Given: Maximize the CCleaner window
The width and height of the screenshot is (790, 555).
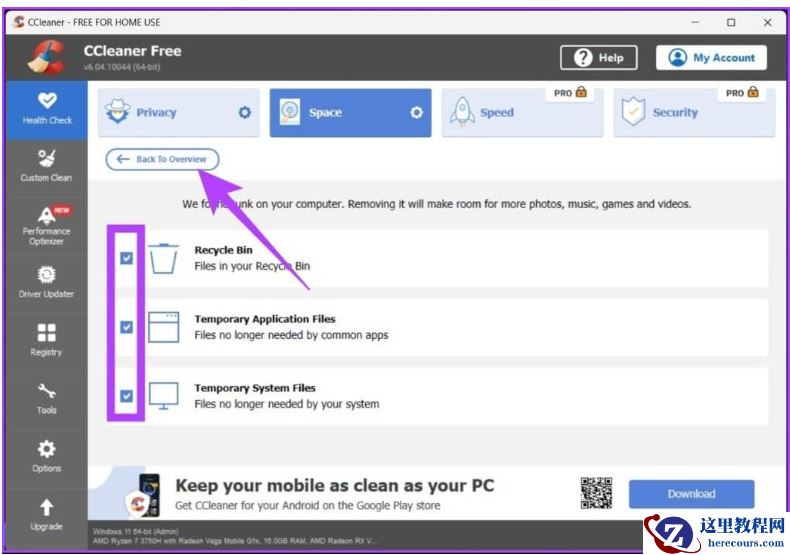Looking at the screenshot, I should [731, 22].
